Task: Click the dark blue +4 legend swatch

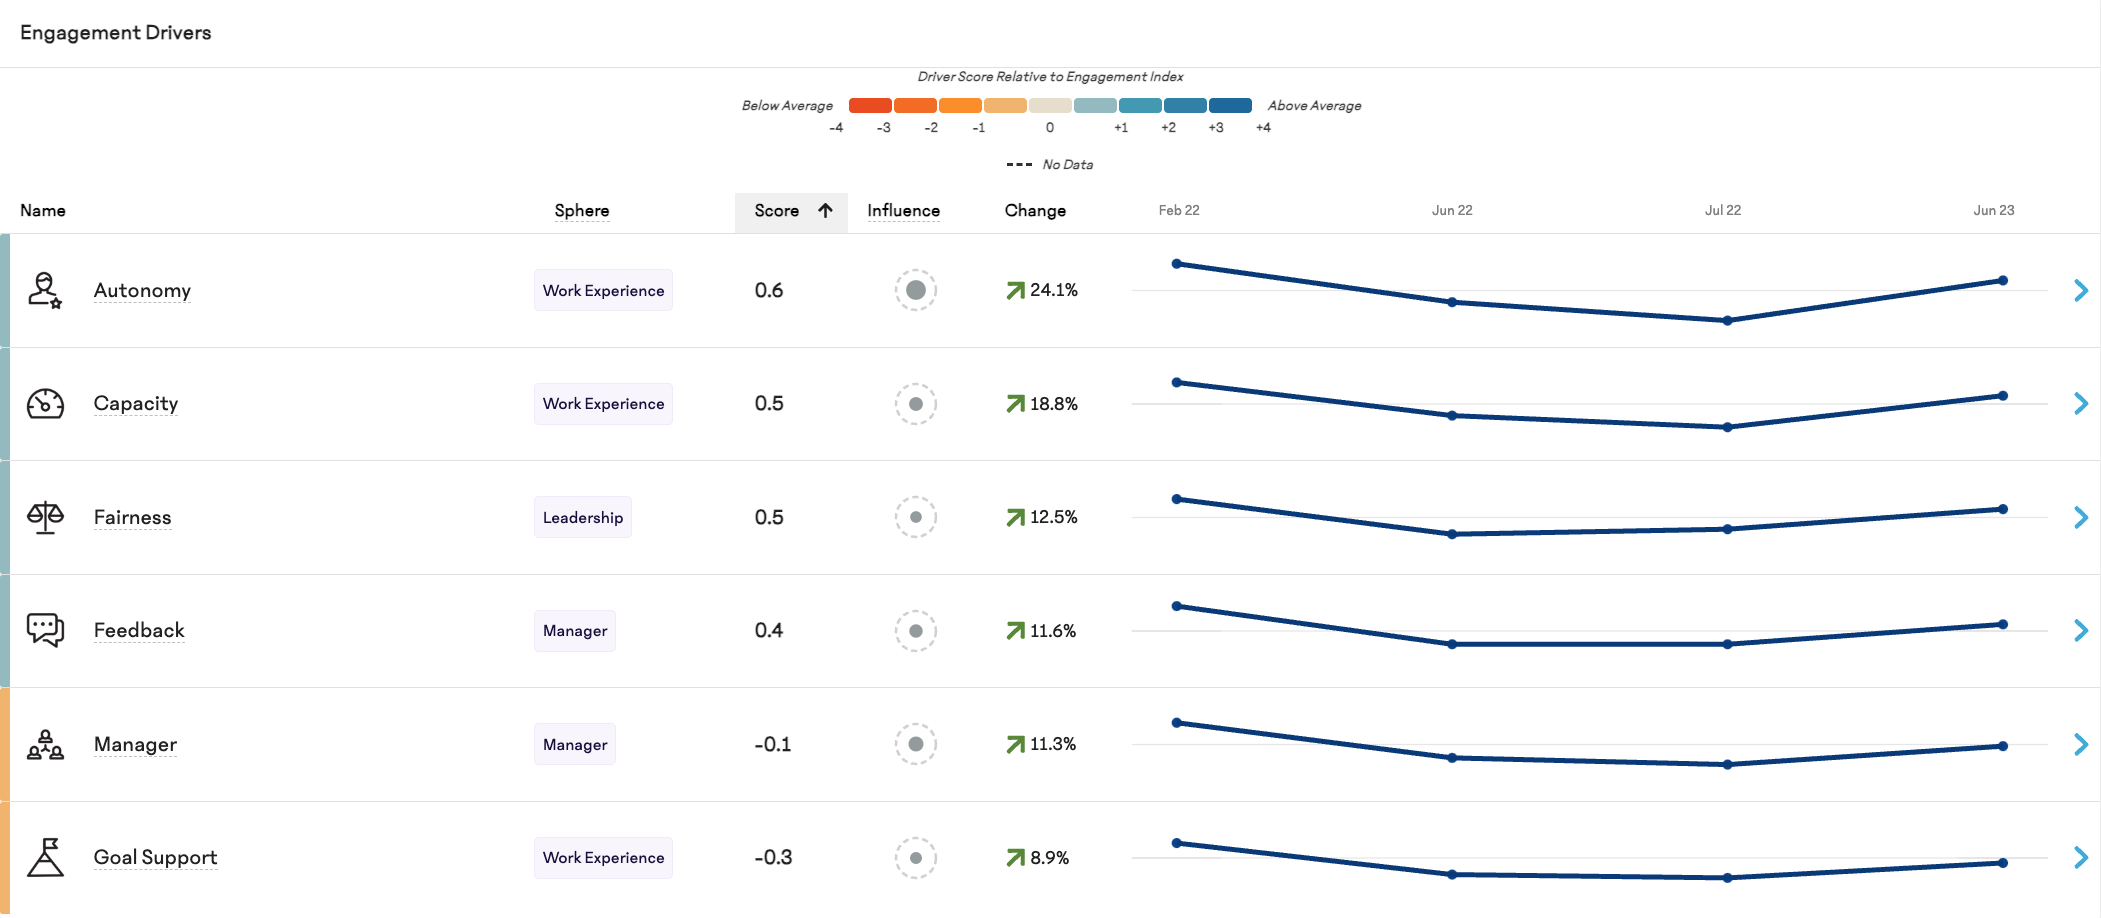Action: 1230,106
